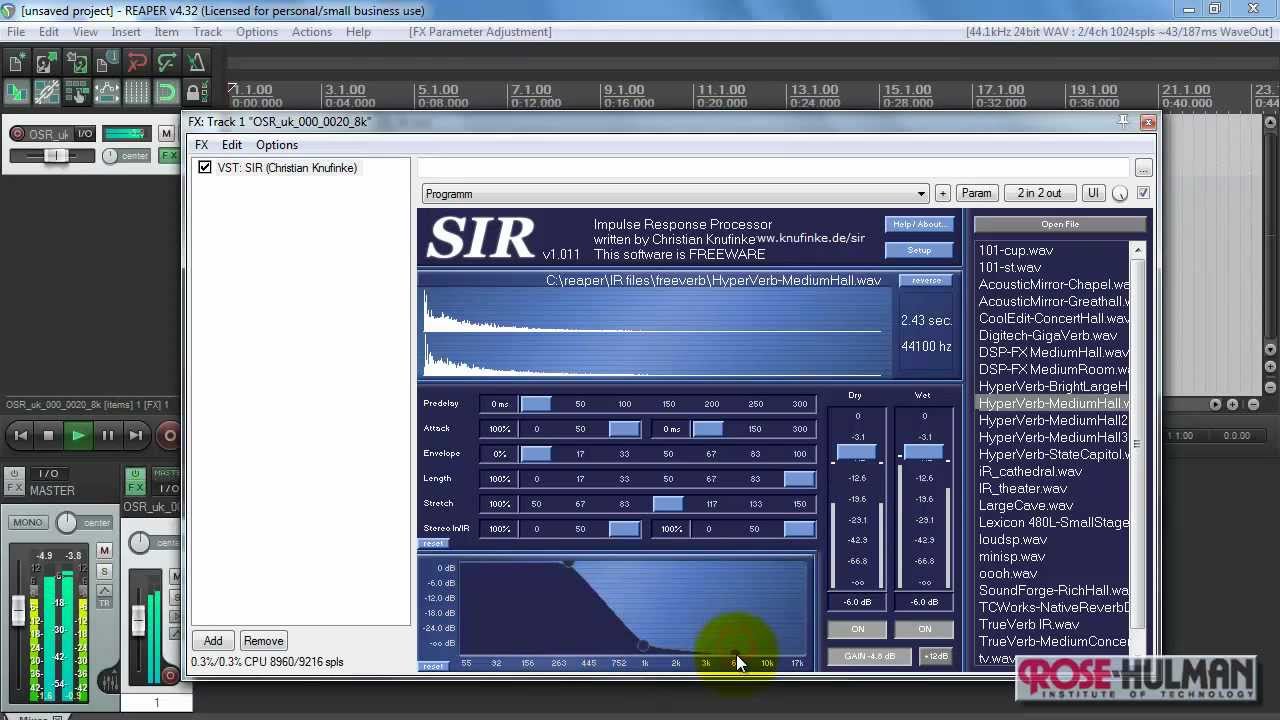Click the New Project toolbar icon
1280x720 pixels.
pyautogui.click(x=16, y=63)
